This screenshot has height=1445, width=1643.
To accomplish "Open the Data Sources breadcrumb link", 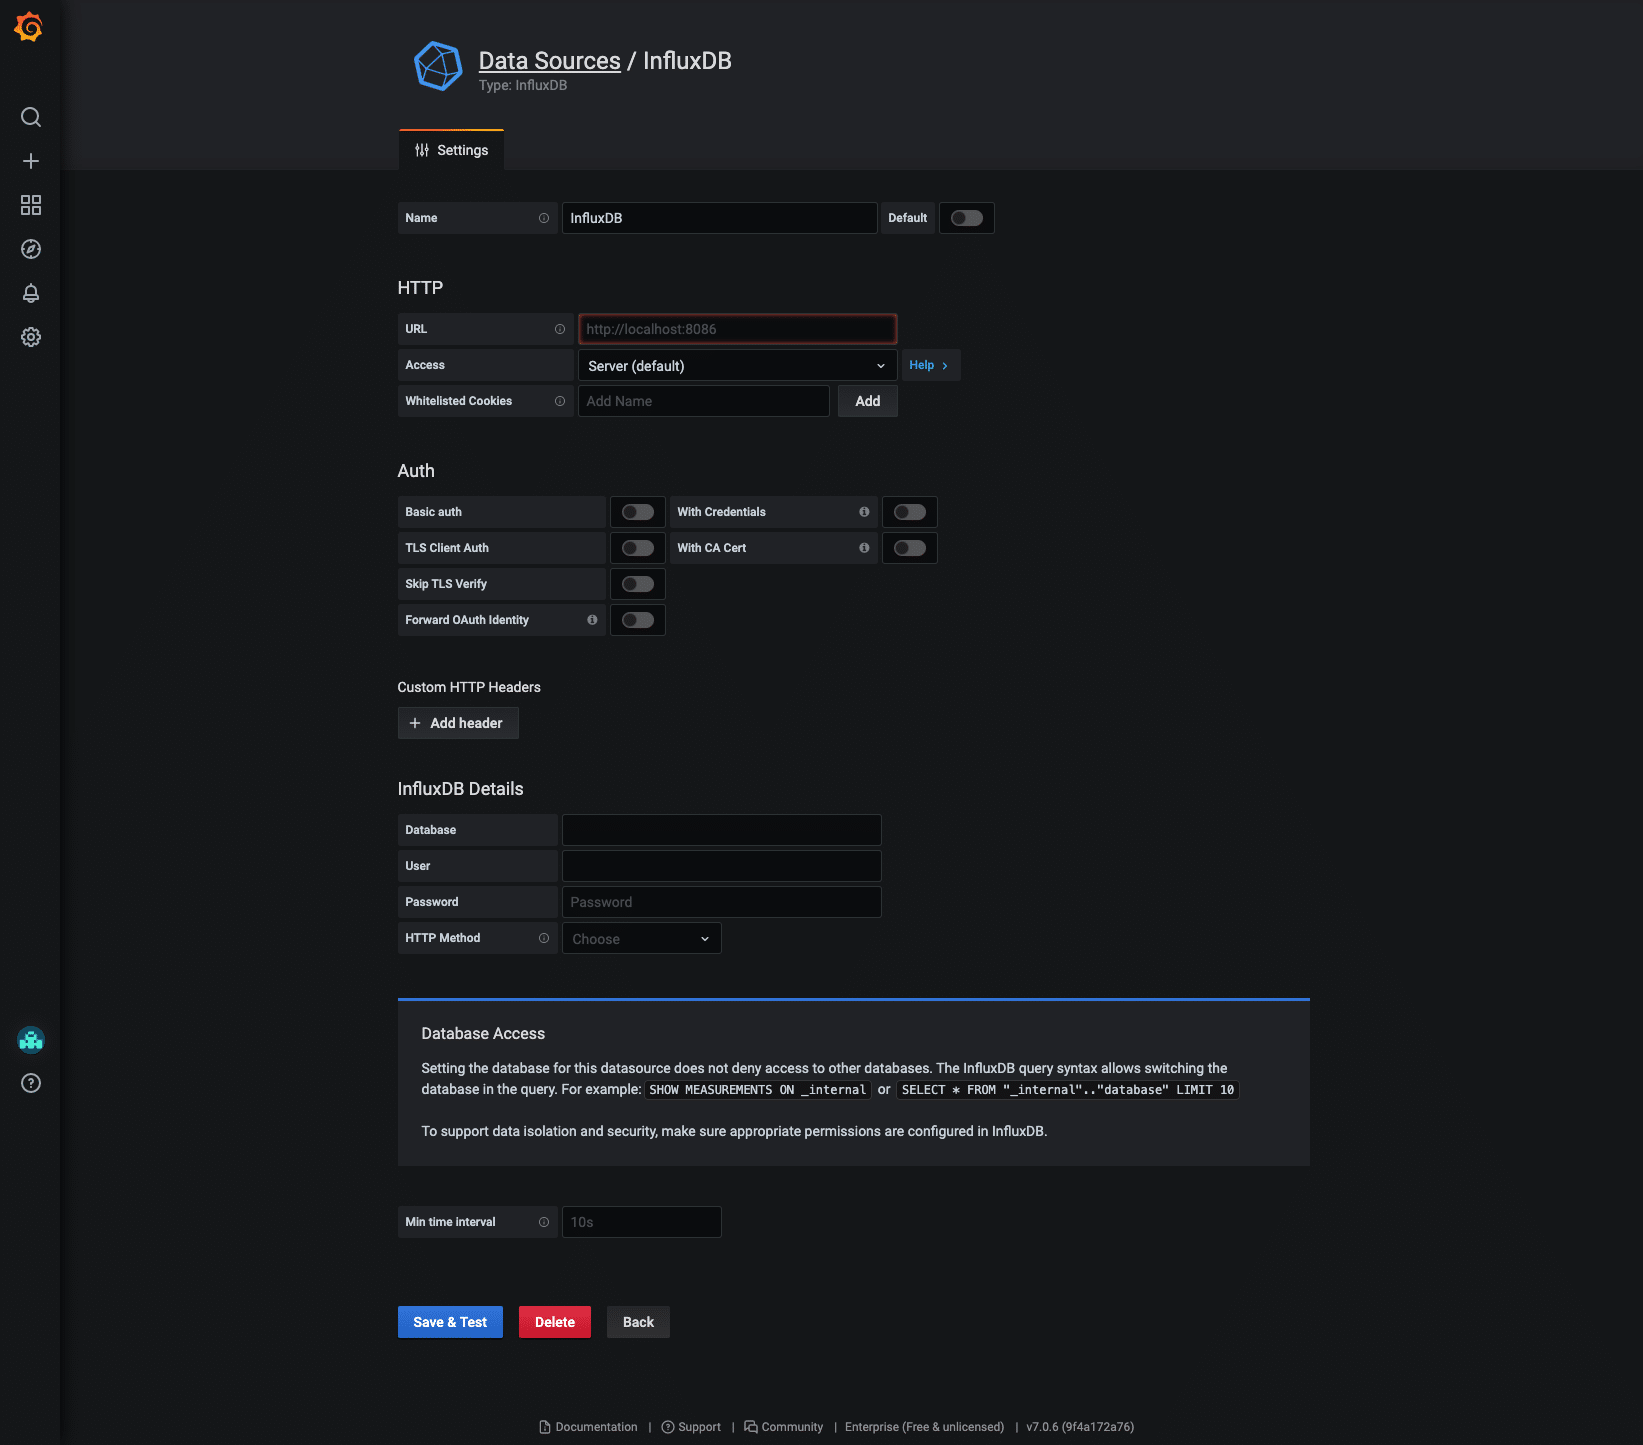I will point(549,60).
